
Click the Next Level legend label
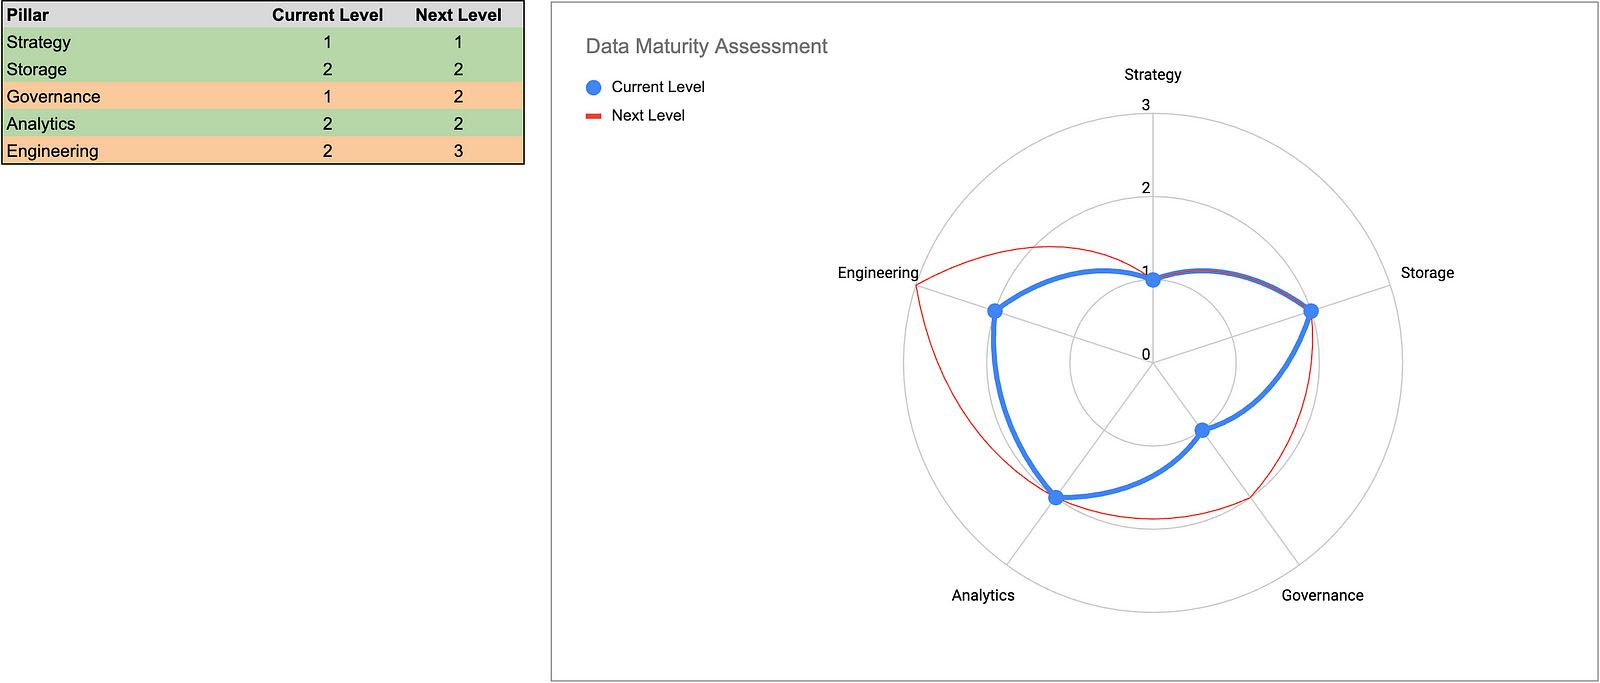coord(647,116)
